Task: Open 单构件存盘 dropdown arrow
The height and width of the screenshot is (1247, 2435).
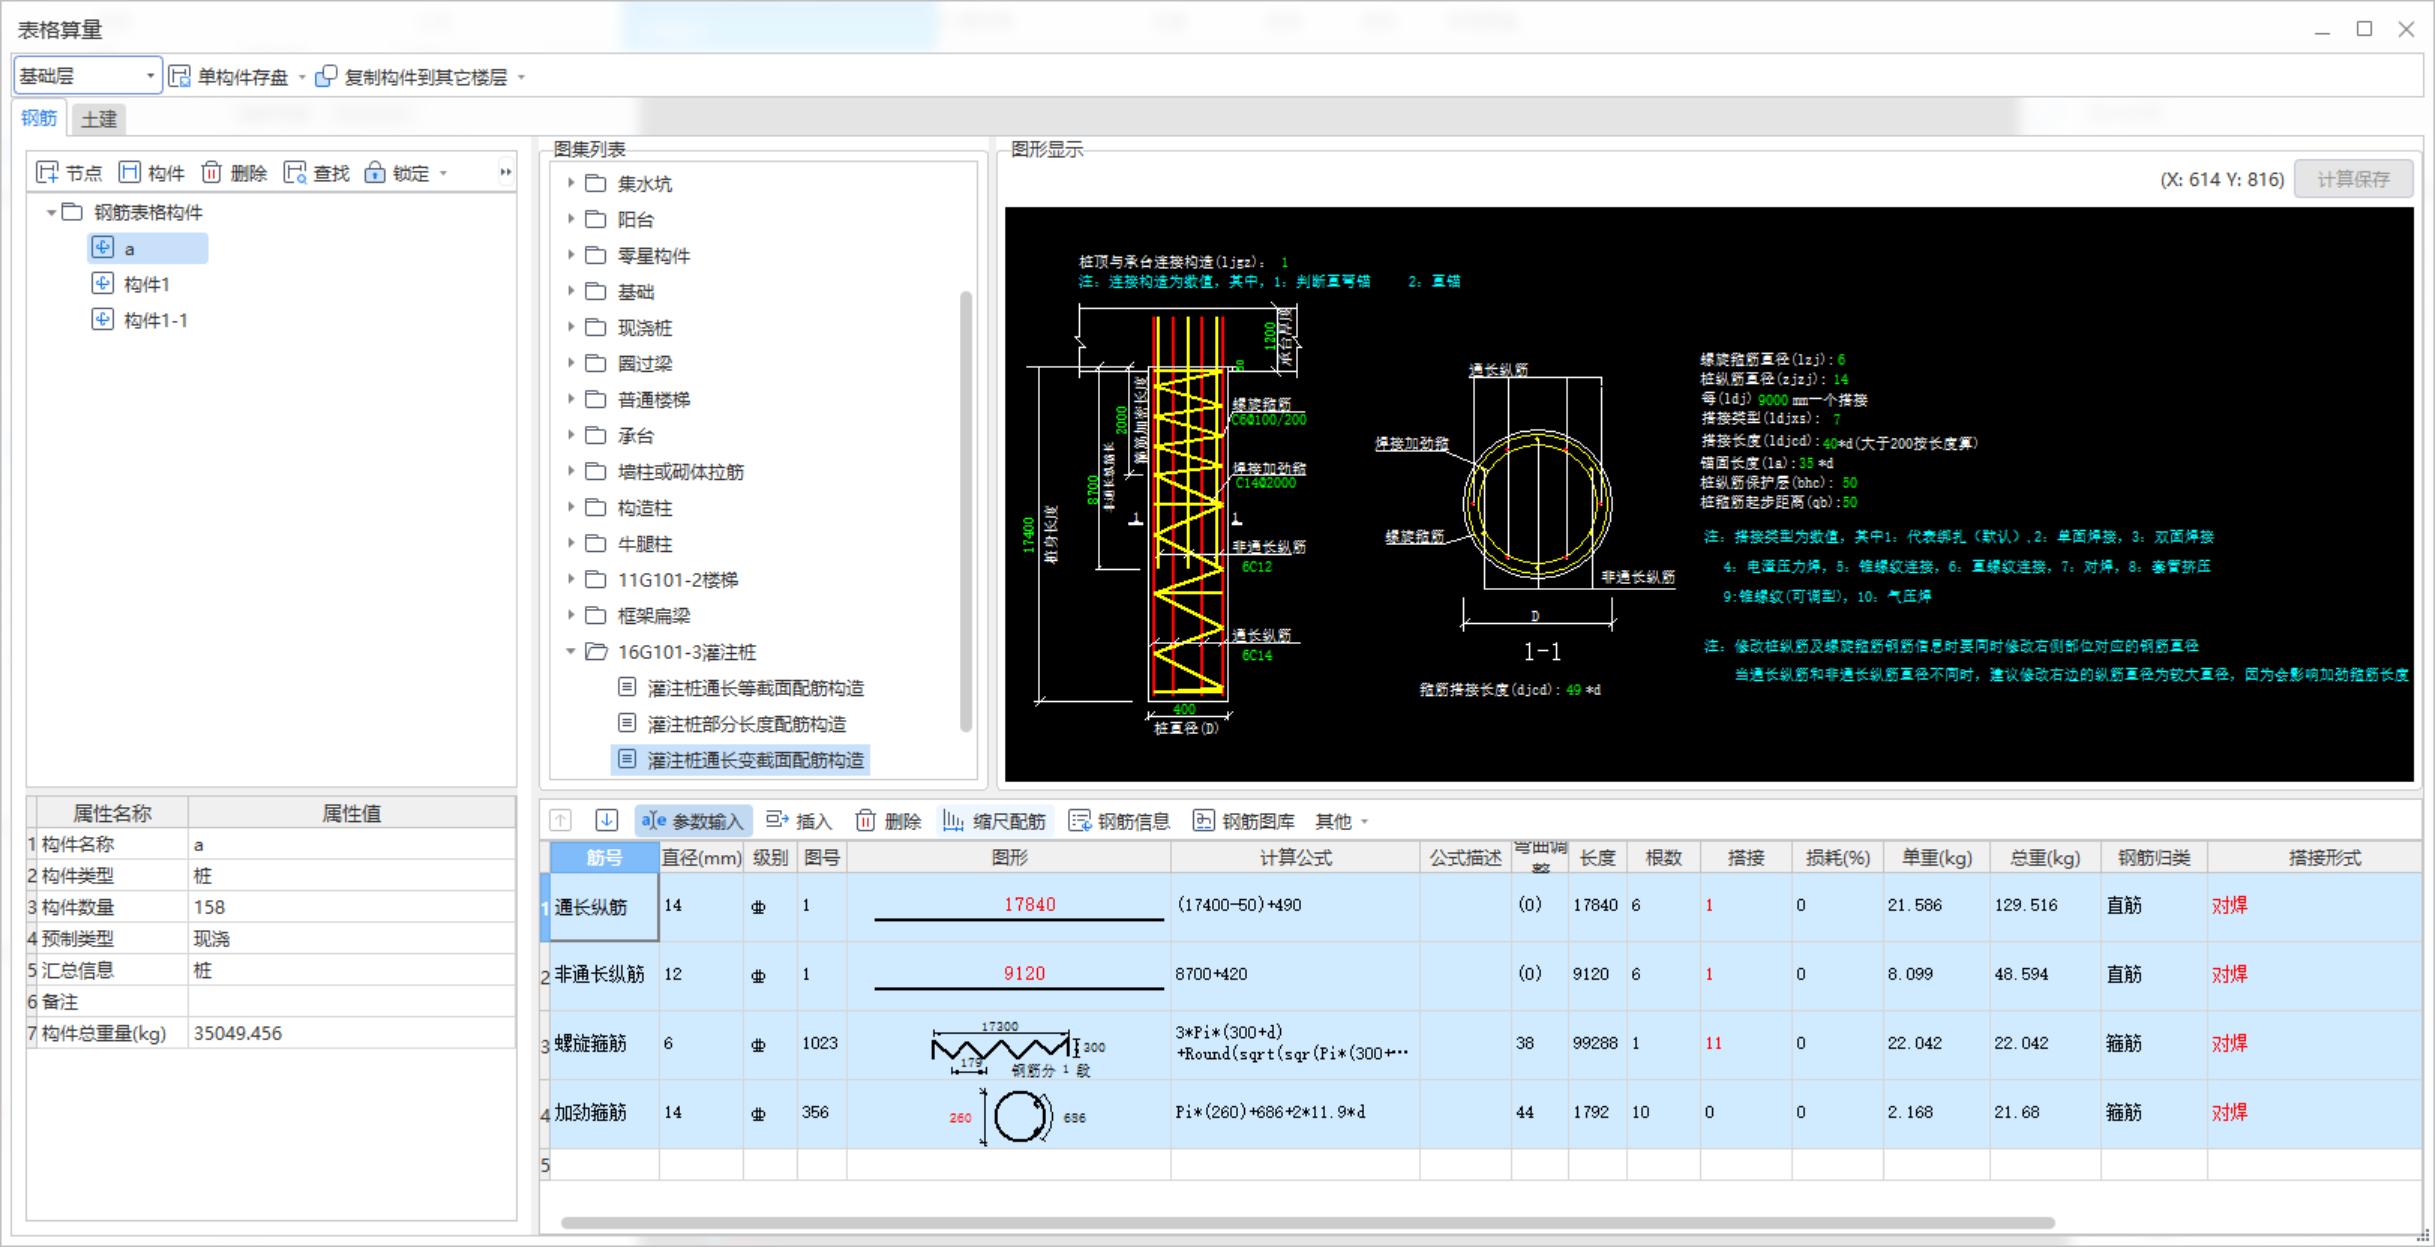Action: pos(302,78)
